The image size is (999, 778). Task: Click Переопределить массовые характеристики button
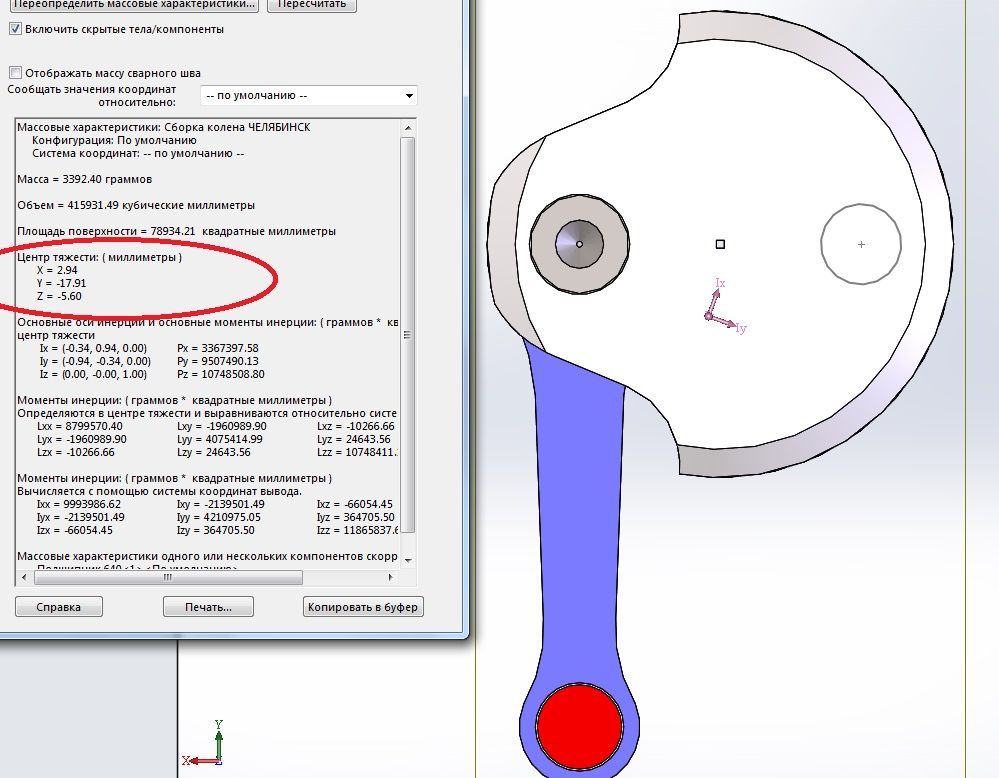click(133, 4)
